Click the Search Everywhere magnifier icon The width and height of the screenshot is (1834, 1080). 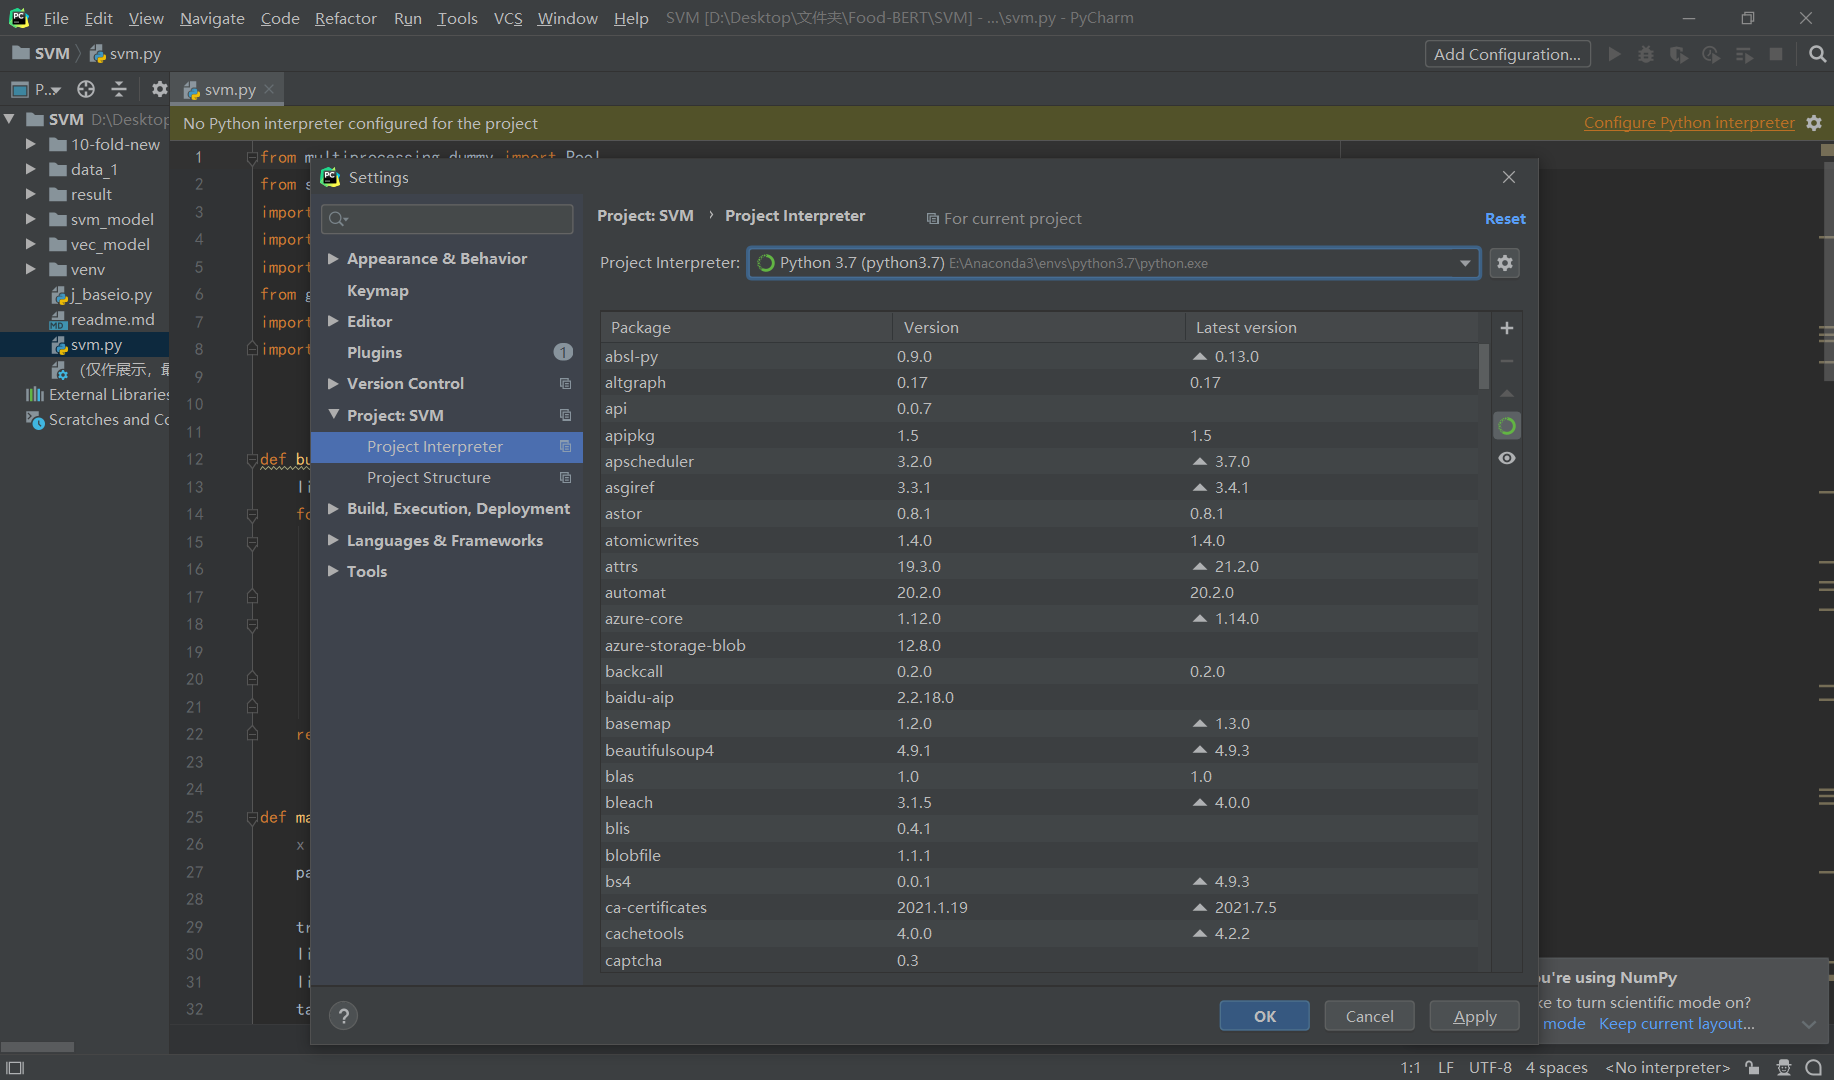(x=1817, y=54)
